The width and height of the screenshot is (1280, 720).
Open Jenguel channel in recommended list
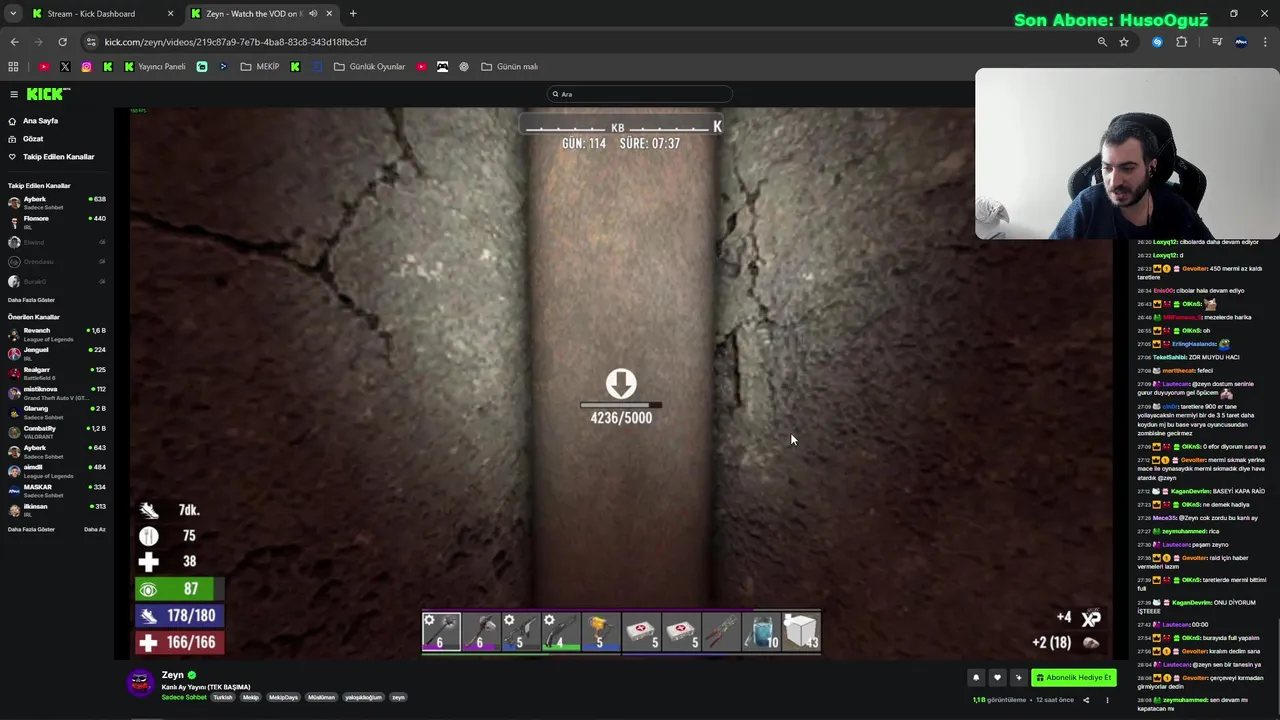[x=57, y=353]
